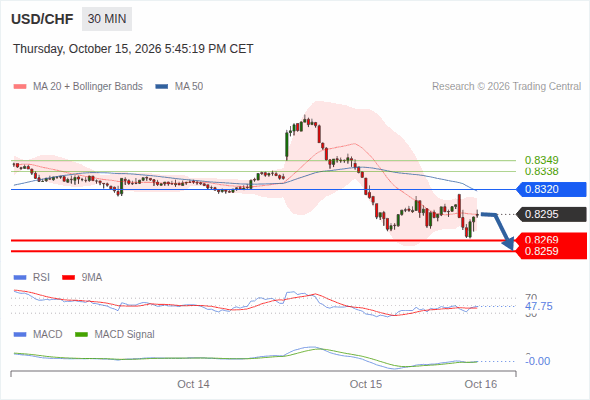Click the blue 0.8320 pivot price tag

click(551, 189)
